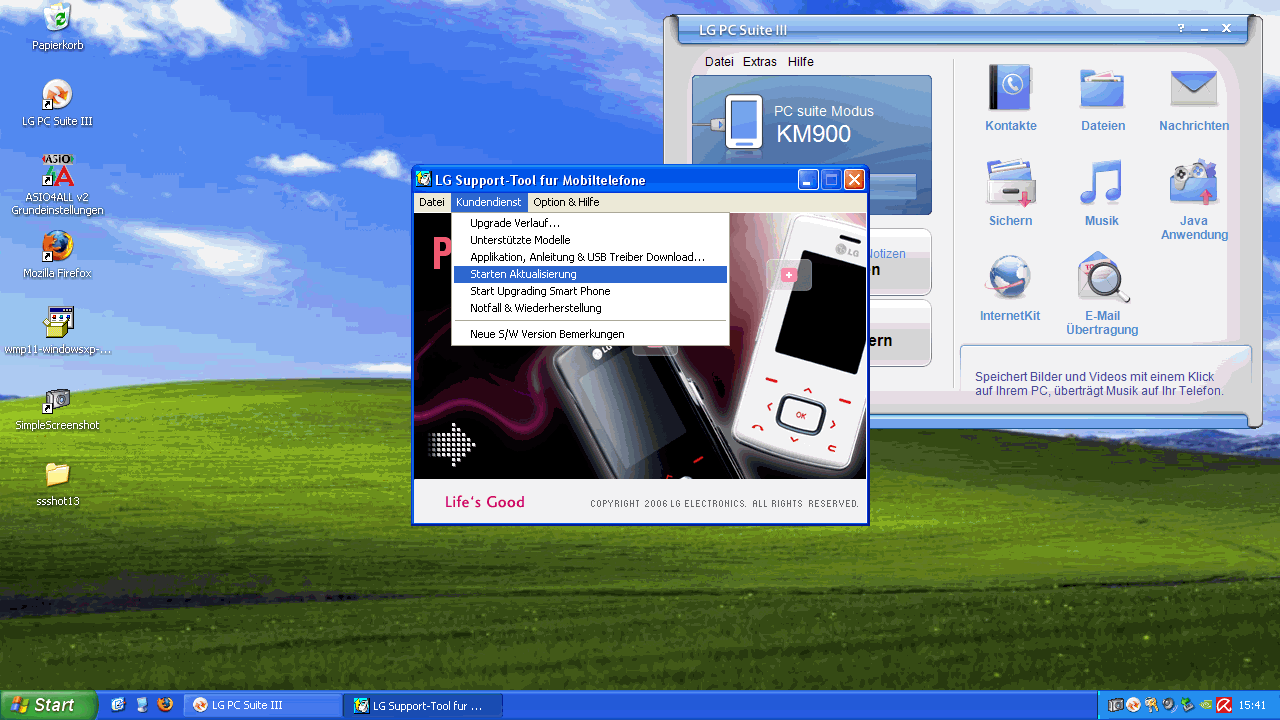Image resolution: width=1280 pixels, height=720 pixels.
Task: Click Safely Remove Hardware tray icon
Action: [x=1187, y=705]
